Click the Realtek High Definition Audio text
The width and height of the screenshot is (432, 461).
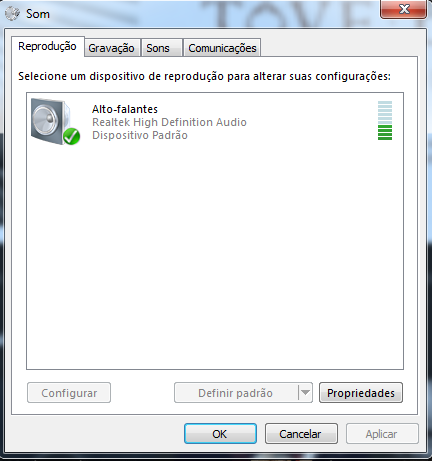(169, 122)
